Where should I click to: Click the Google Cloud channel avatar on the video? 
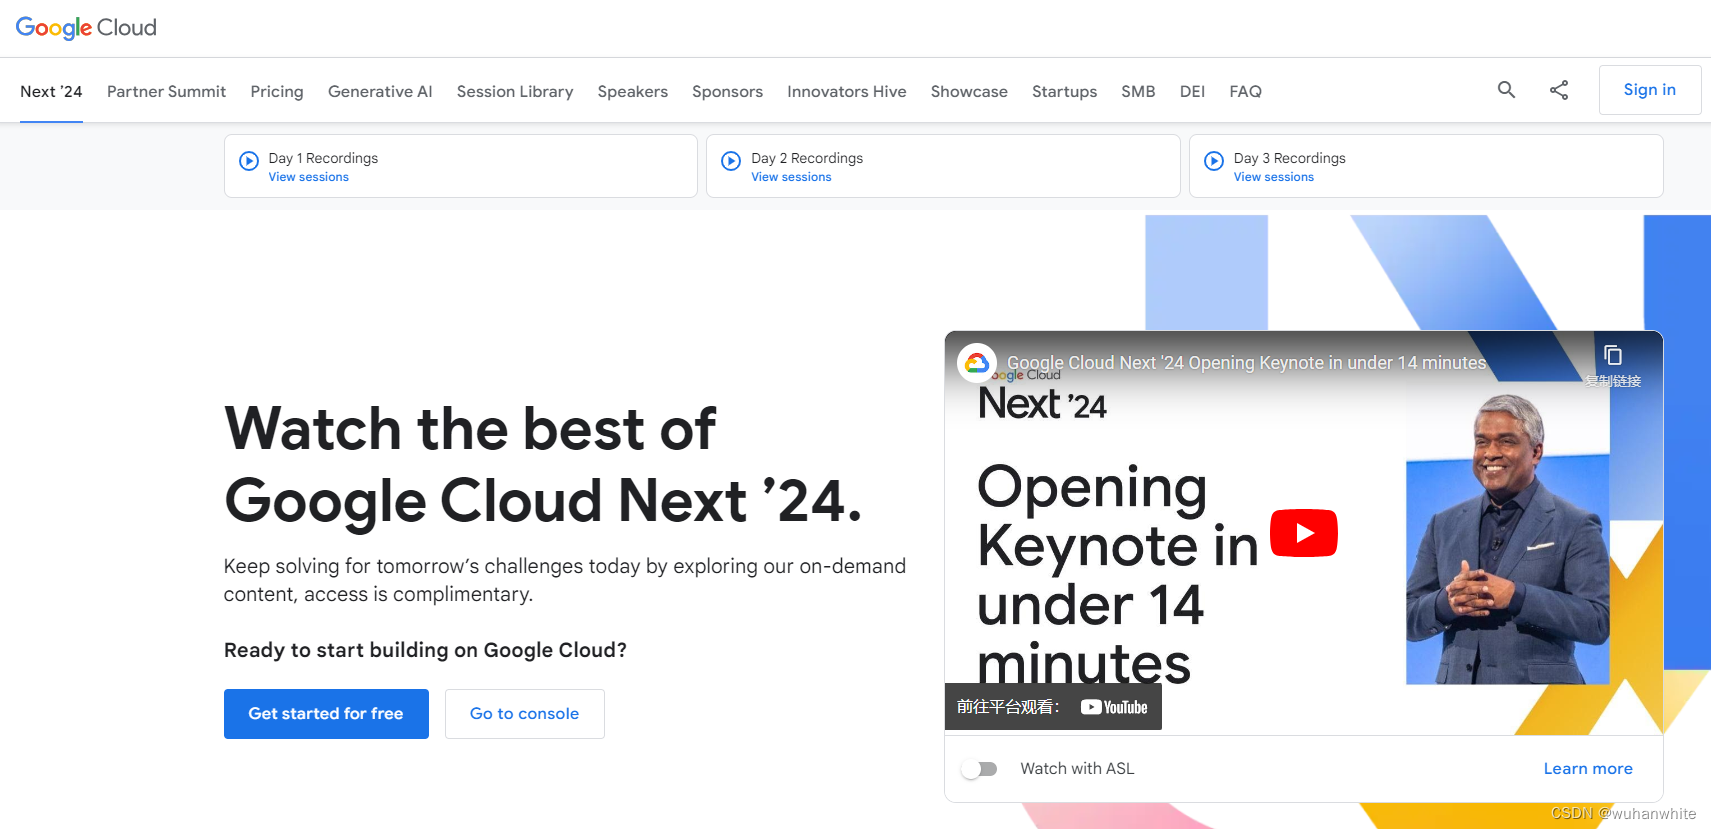(977, 363)
